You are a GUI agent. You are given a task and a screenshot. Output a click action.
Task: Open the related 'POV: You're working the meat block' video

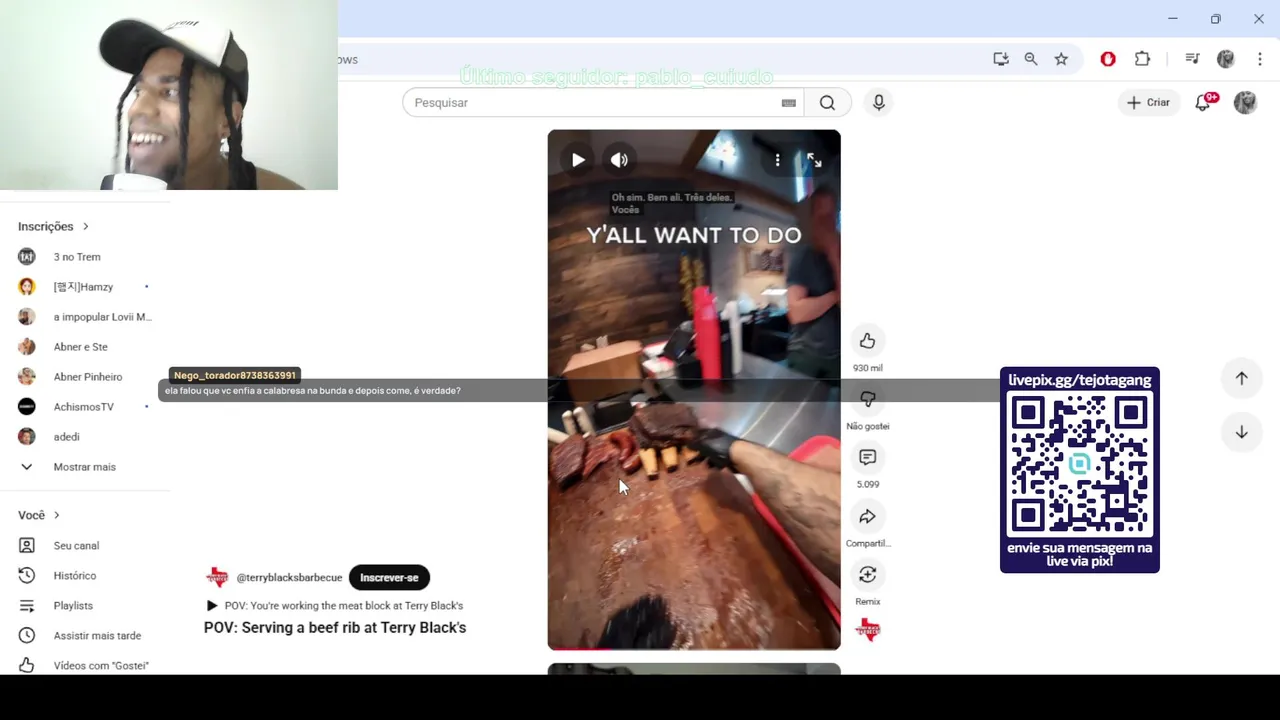(x=334, y=605)
